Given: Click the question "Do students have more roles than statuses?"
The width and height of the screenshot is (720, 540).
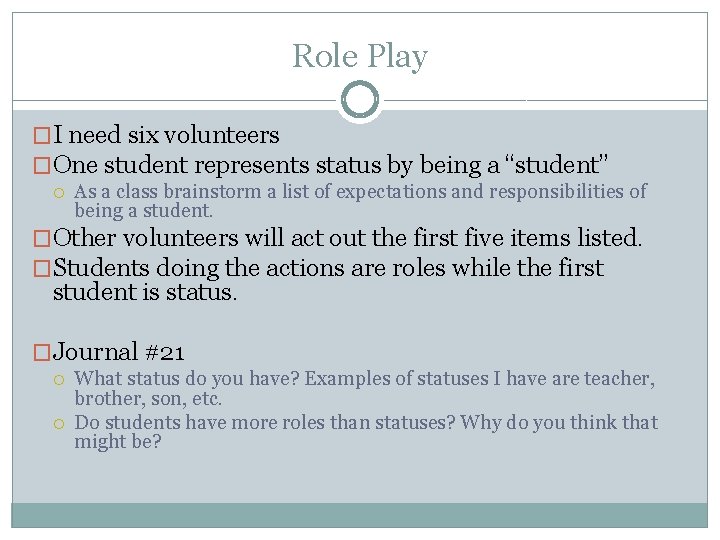Looking at the screenshot, I should click(366, 422).
